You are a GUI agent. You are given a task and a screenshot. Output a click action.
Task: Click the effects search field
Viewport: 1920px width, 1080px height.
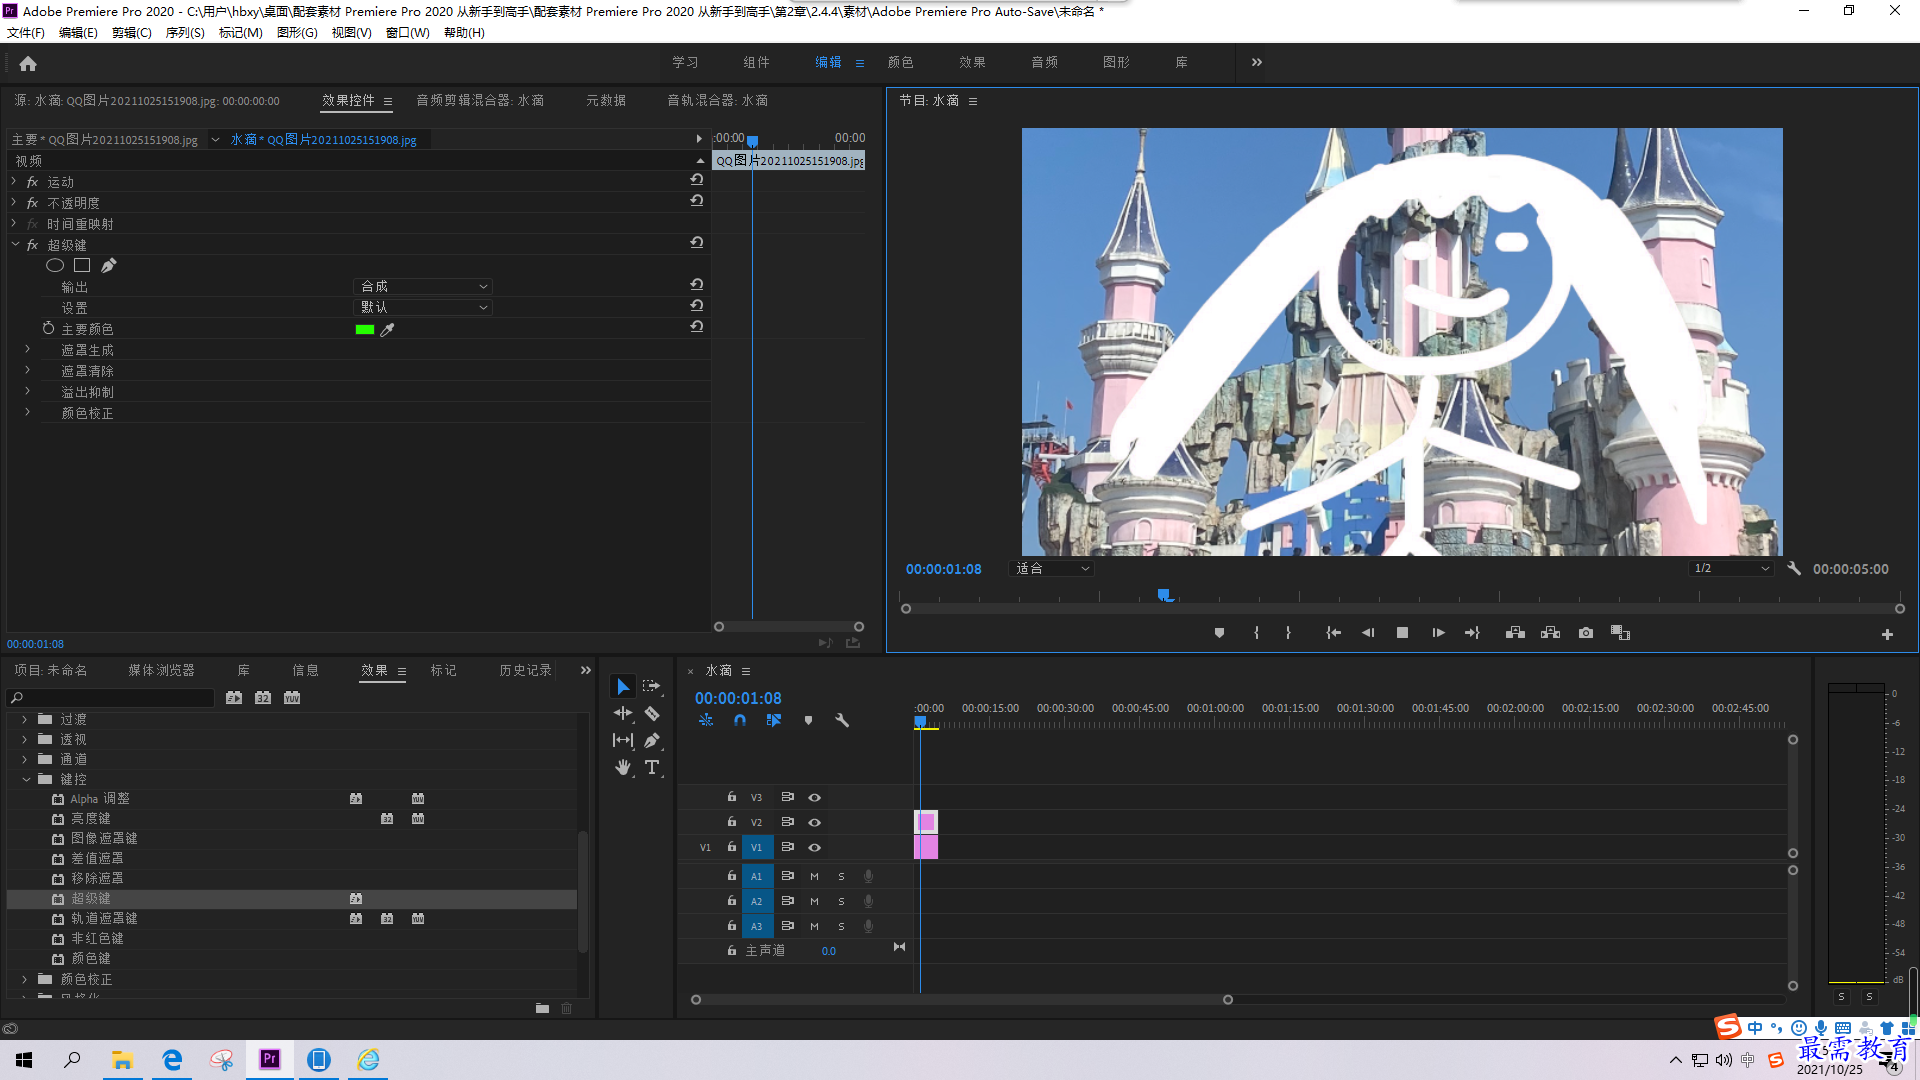pos(112,697)
